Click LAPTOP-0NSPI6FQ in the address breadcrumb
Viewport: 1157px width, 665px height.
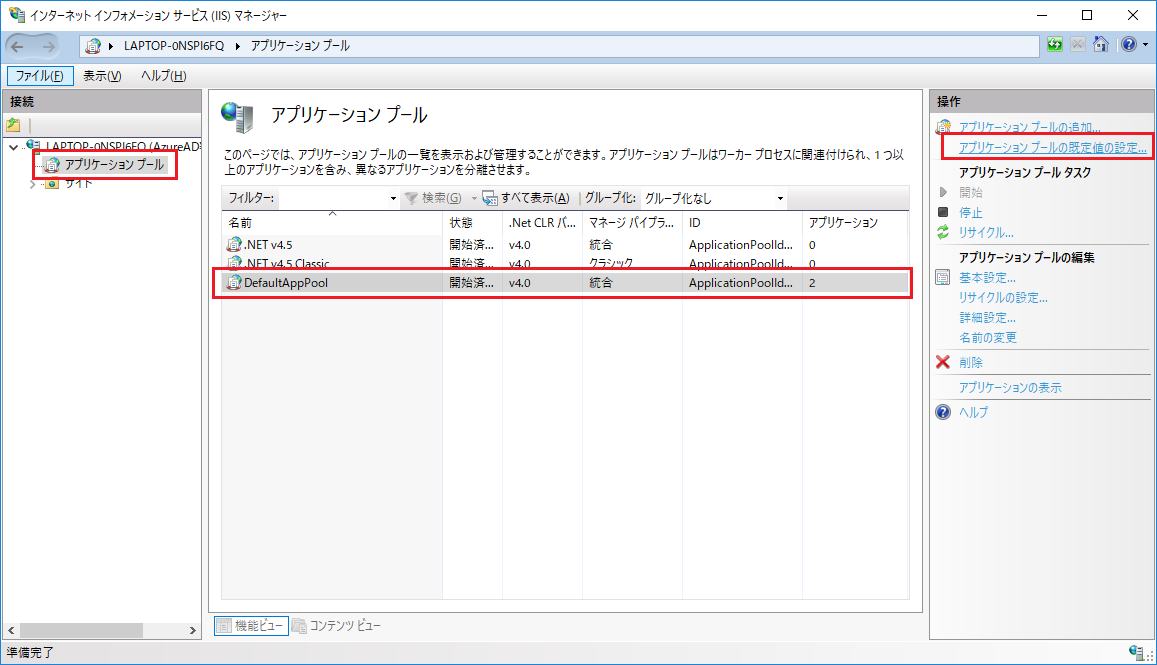coord(173,46)
